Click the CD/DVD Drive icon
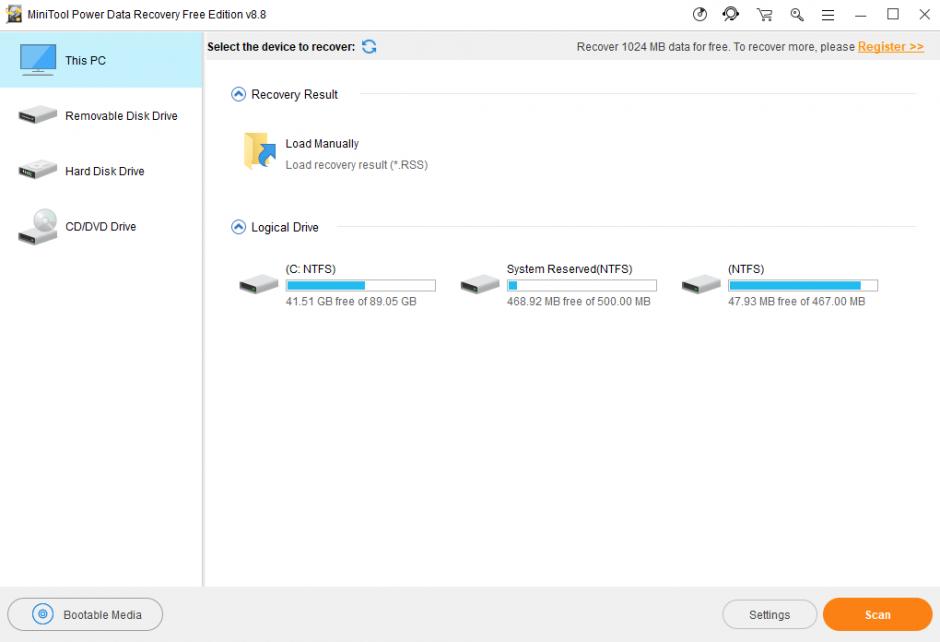The height and width of the screenshot is (642, 940). pos(38,227)
